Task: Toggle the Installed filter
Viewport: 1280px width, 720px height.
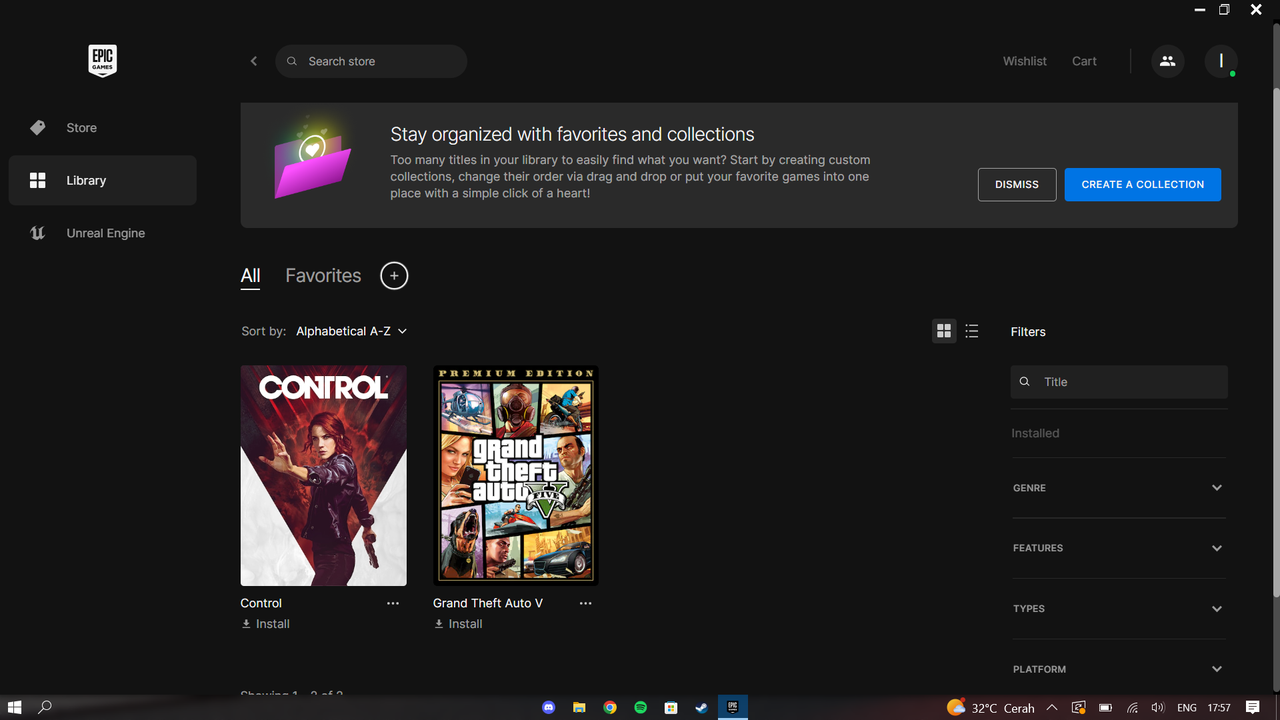Action: [1035, 433]
